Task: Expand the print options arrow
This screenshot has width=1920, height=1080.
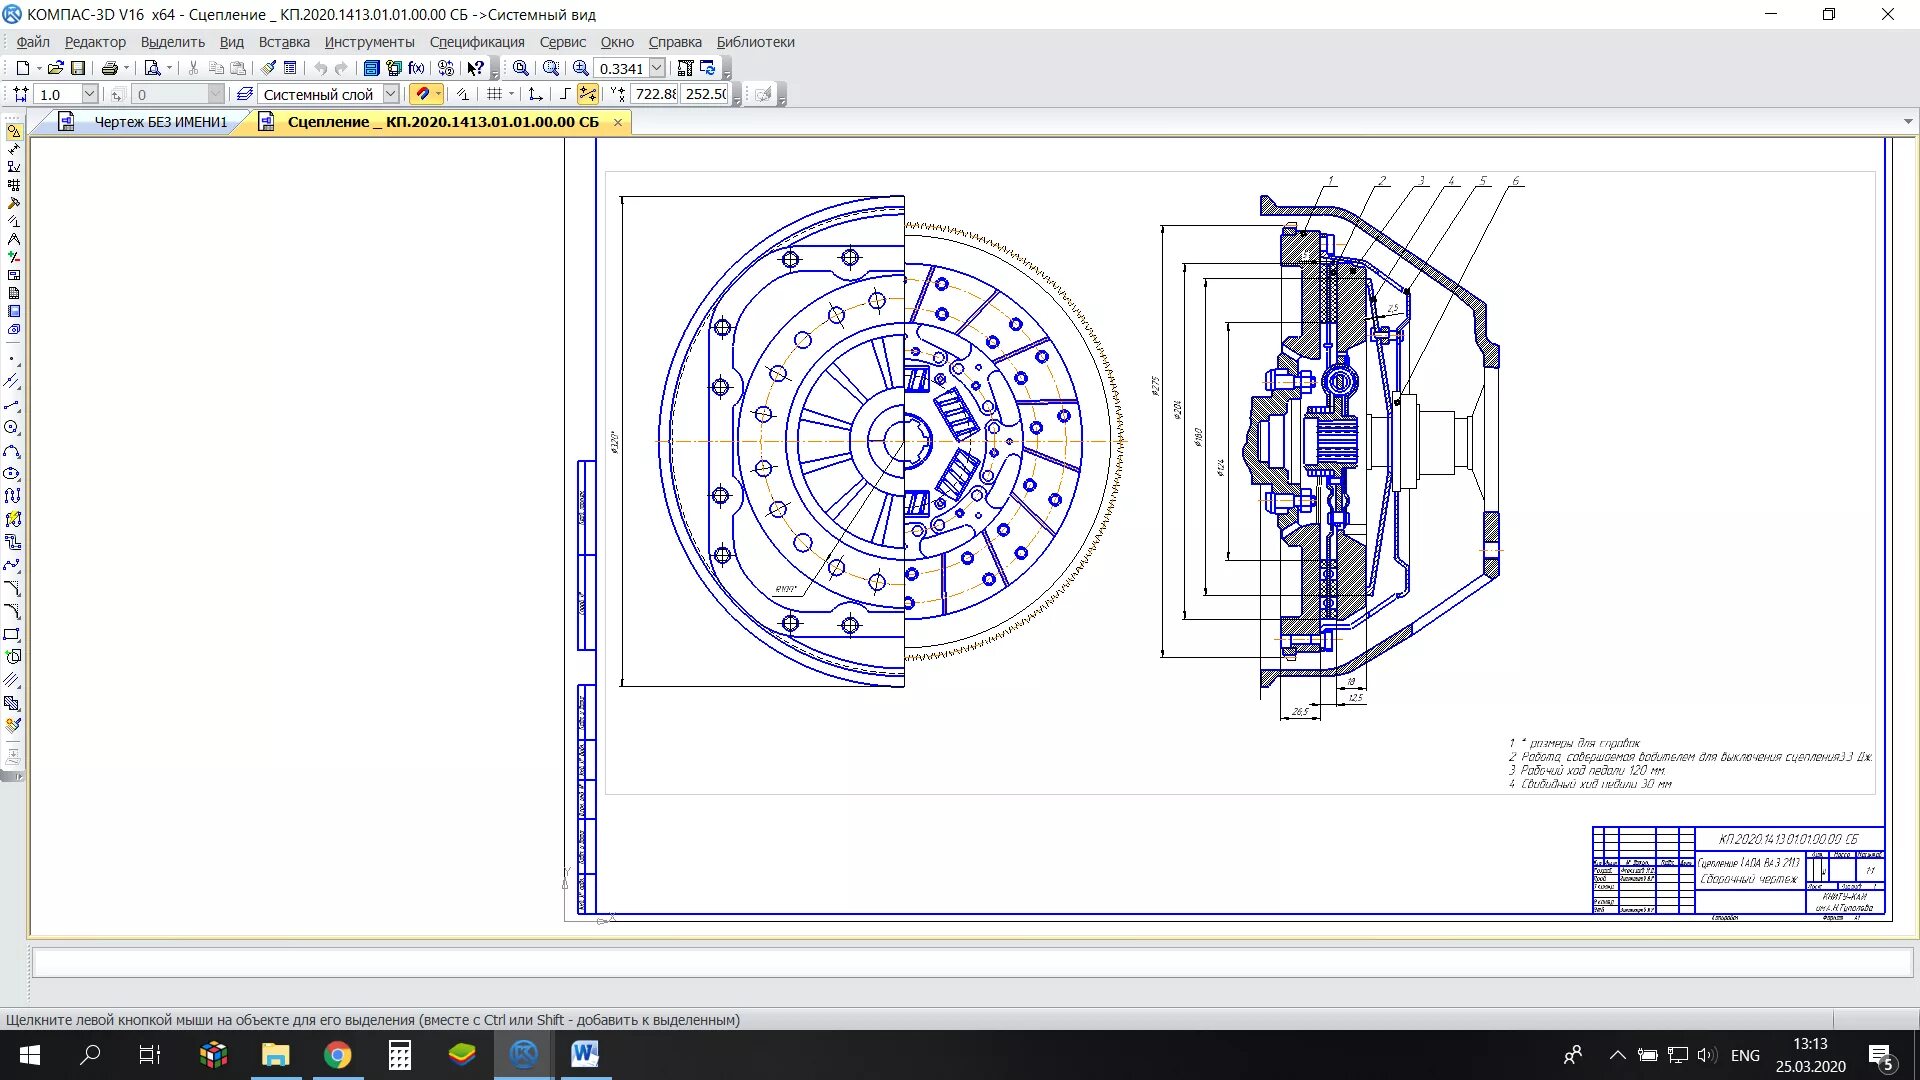Action: (x=126, y=68)
